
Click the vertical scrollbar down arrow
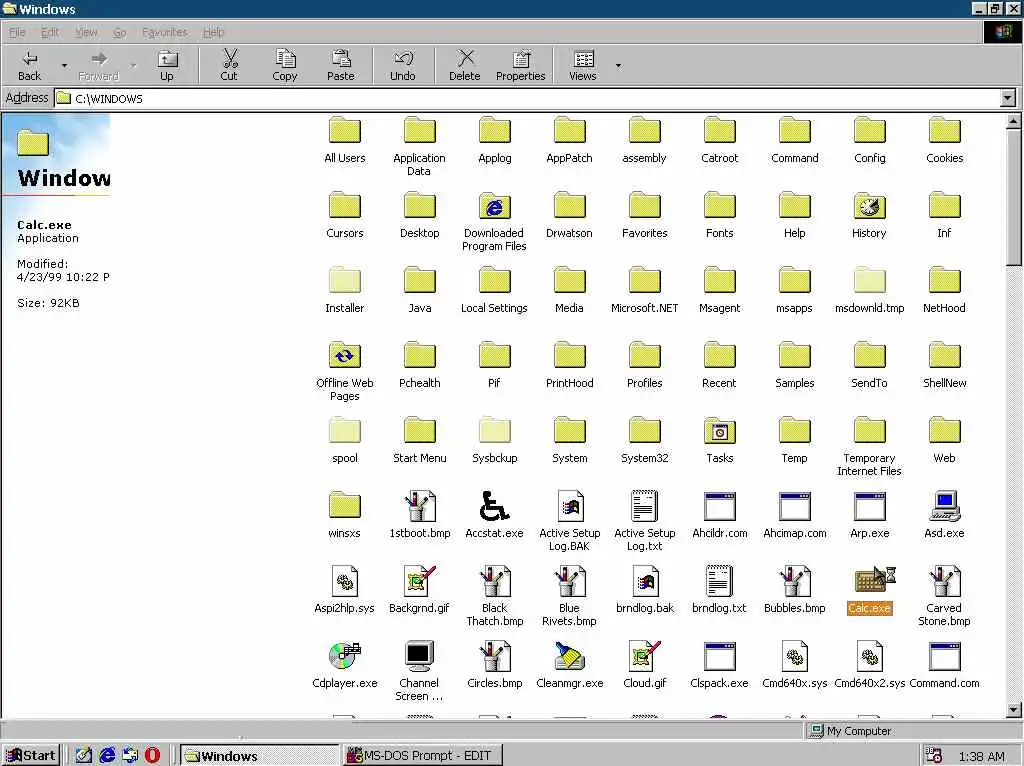coord(1014,710)
